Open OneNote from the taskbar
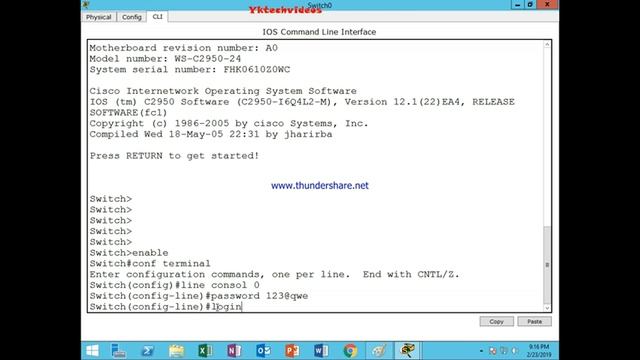This screenshot has width=640, height=360. click(234, 351)
